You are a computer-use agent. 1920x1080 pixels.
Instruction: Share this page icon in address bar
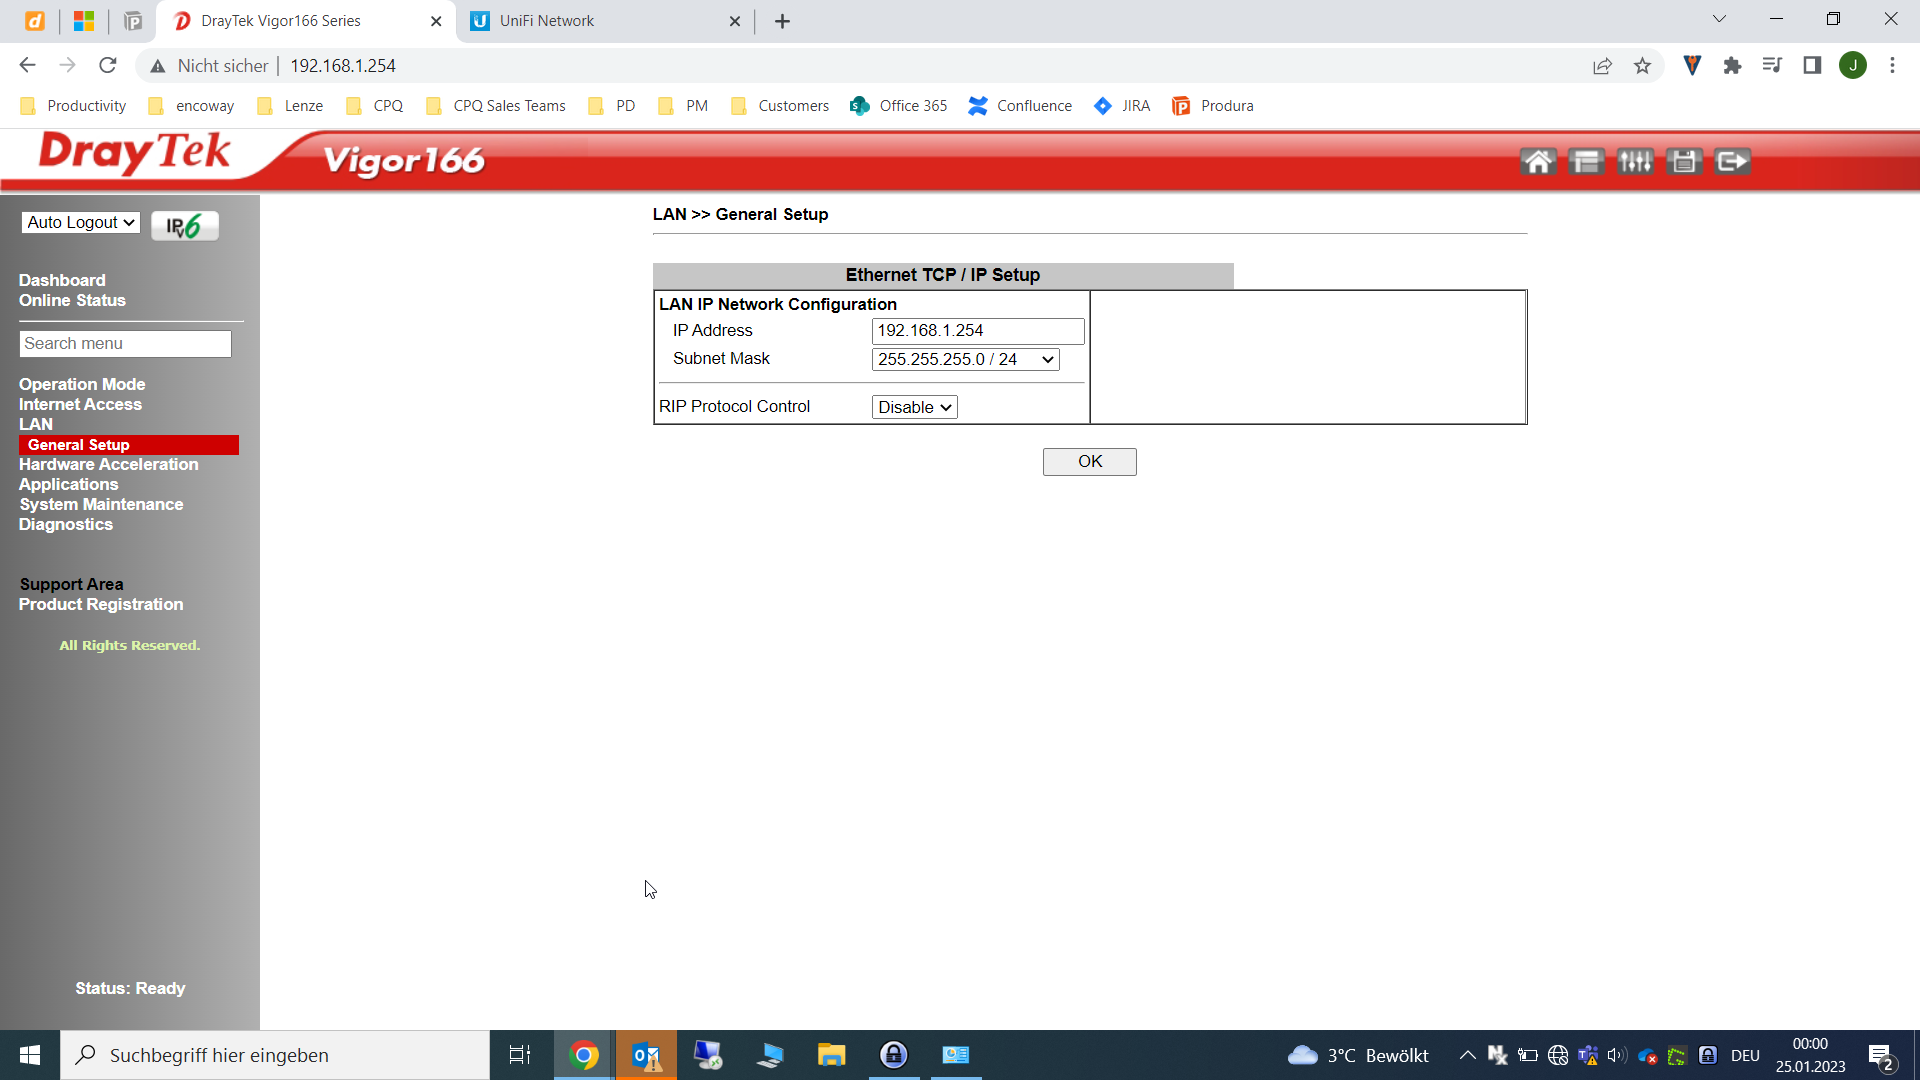(1602, 65)
